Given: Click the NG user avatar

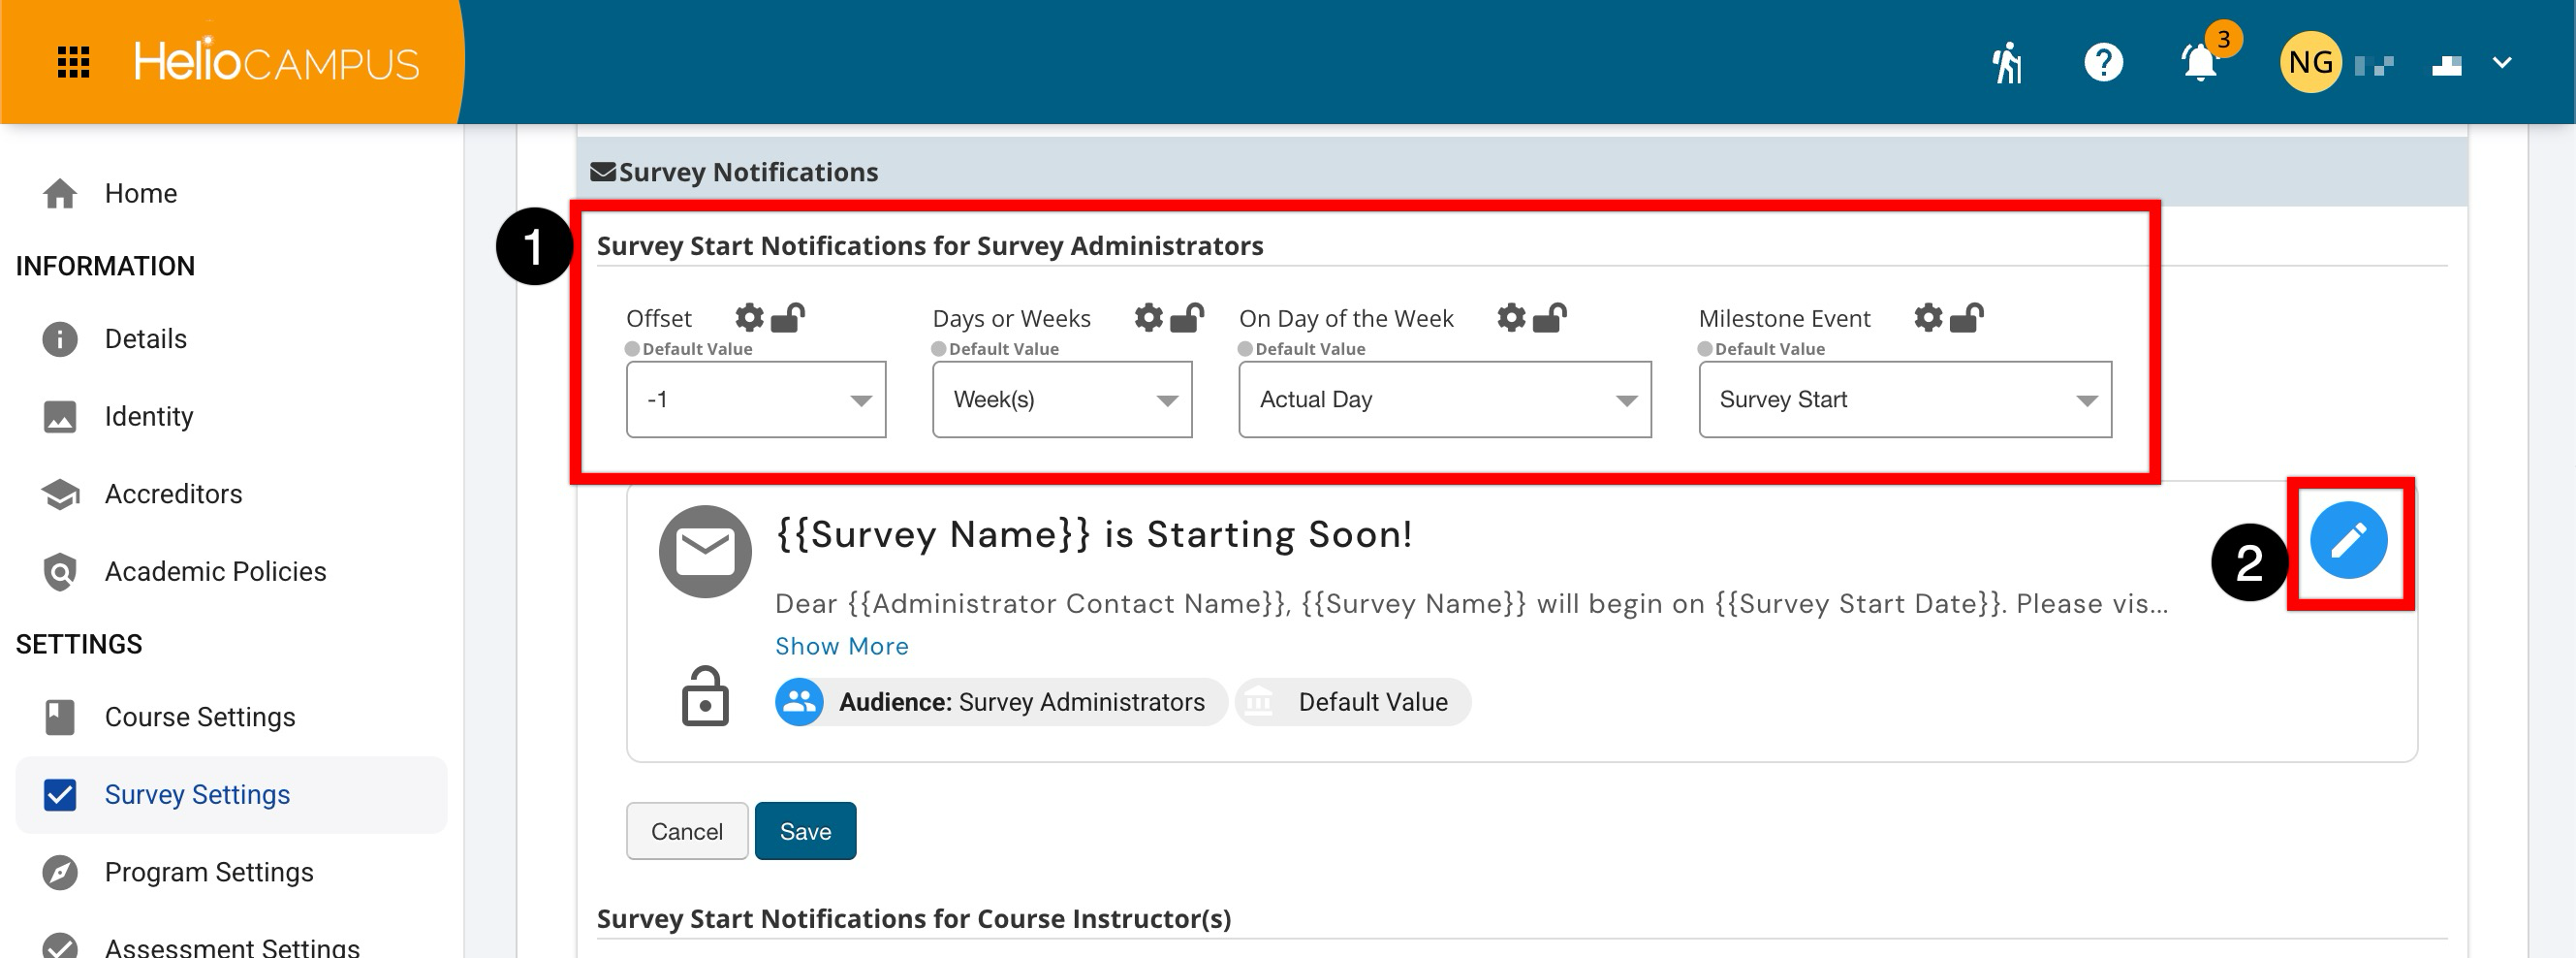Looking at the screenshot, I should (x=2310, y=62).
